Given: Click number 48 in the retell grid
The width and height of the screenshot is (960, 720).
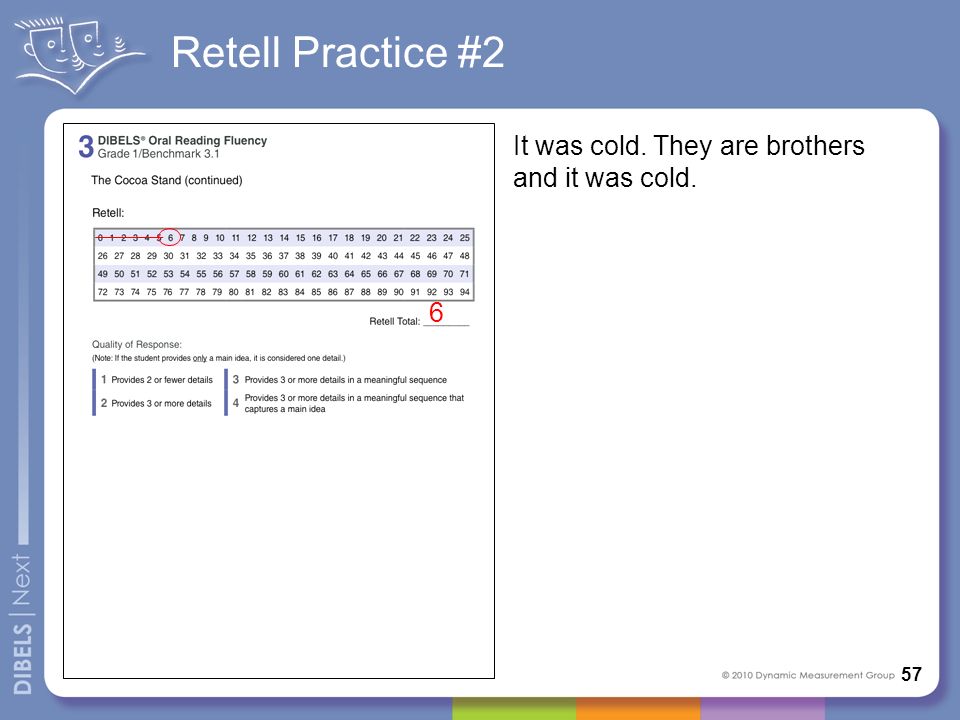Looking at the screenshot, I should coord(465,256).
